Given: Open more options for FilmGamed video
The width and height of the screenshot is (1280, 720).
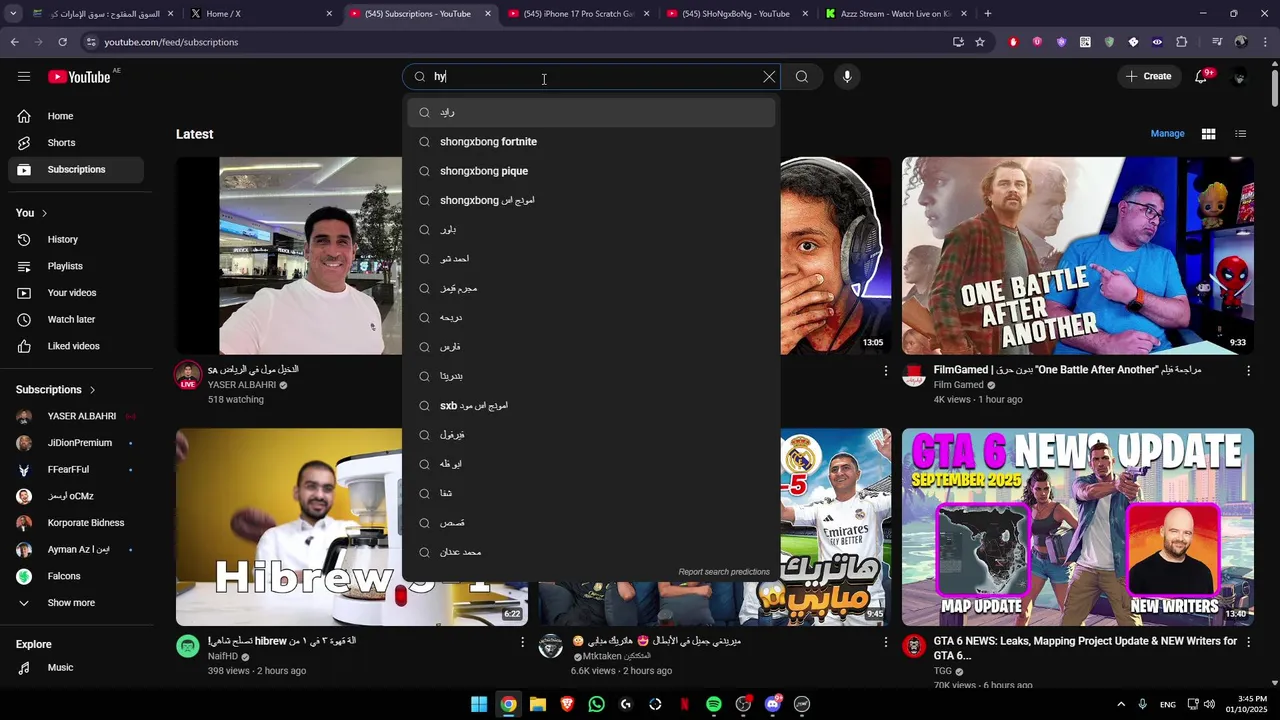Looking at the screenshot, I should click(x=1248, y=371).
